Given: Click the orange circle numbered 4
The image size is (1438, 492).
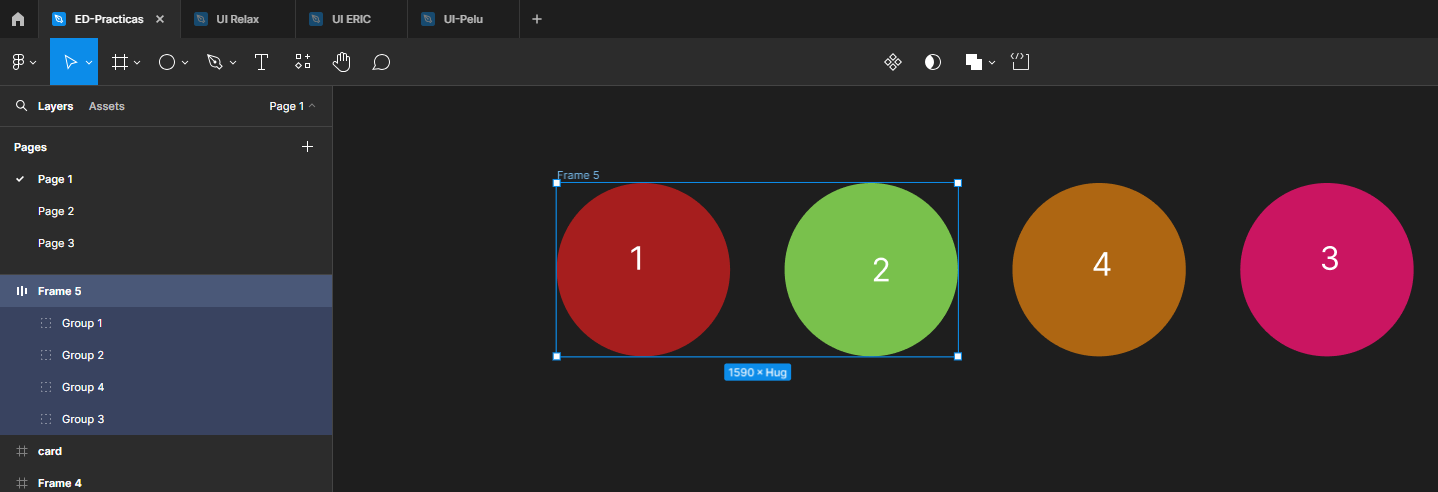Looking at the screenshot, I should pos(1099,269).
